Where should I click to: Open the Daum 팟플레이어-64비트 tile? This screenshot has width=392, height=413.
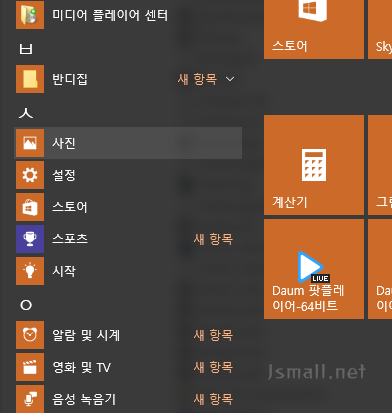(314, 269)
